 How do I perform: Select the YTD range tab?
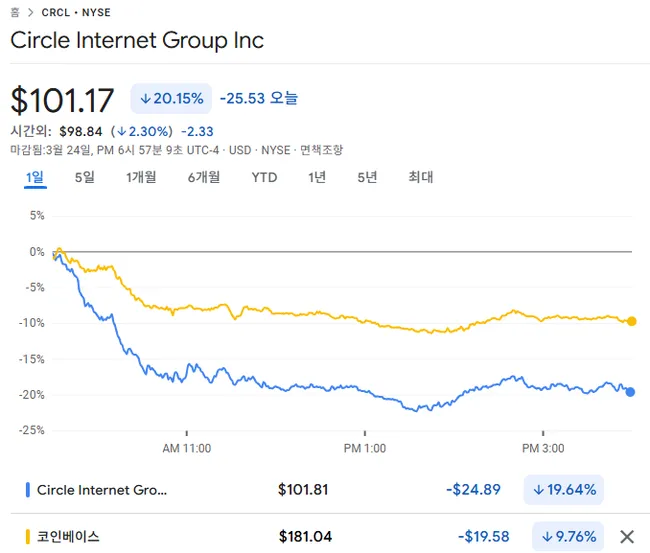point(264,178)
